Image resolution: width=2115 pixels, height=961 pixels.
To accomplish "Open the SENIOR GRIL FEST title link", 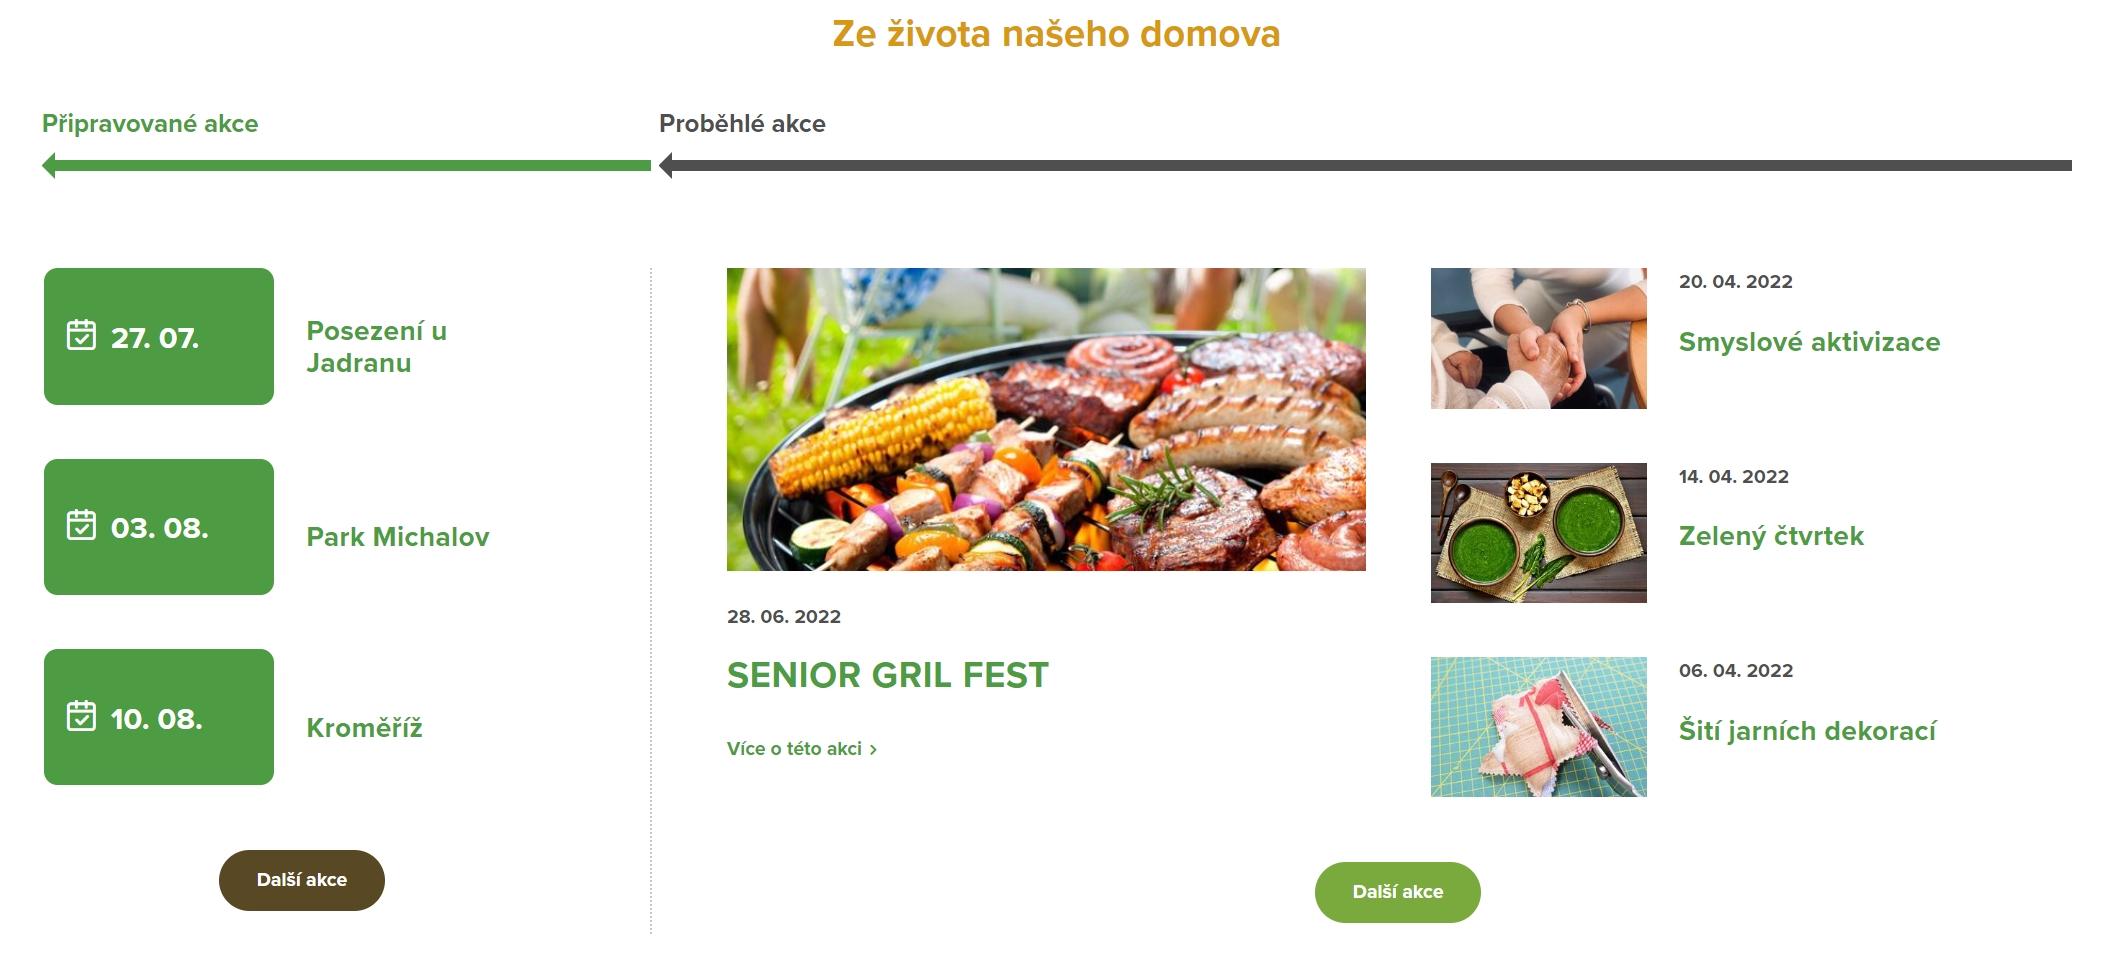I will coord(888,676).
